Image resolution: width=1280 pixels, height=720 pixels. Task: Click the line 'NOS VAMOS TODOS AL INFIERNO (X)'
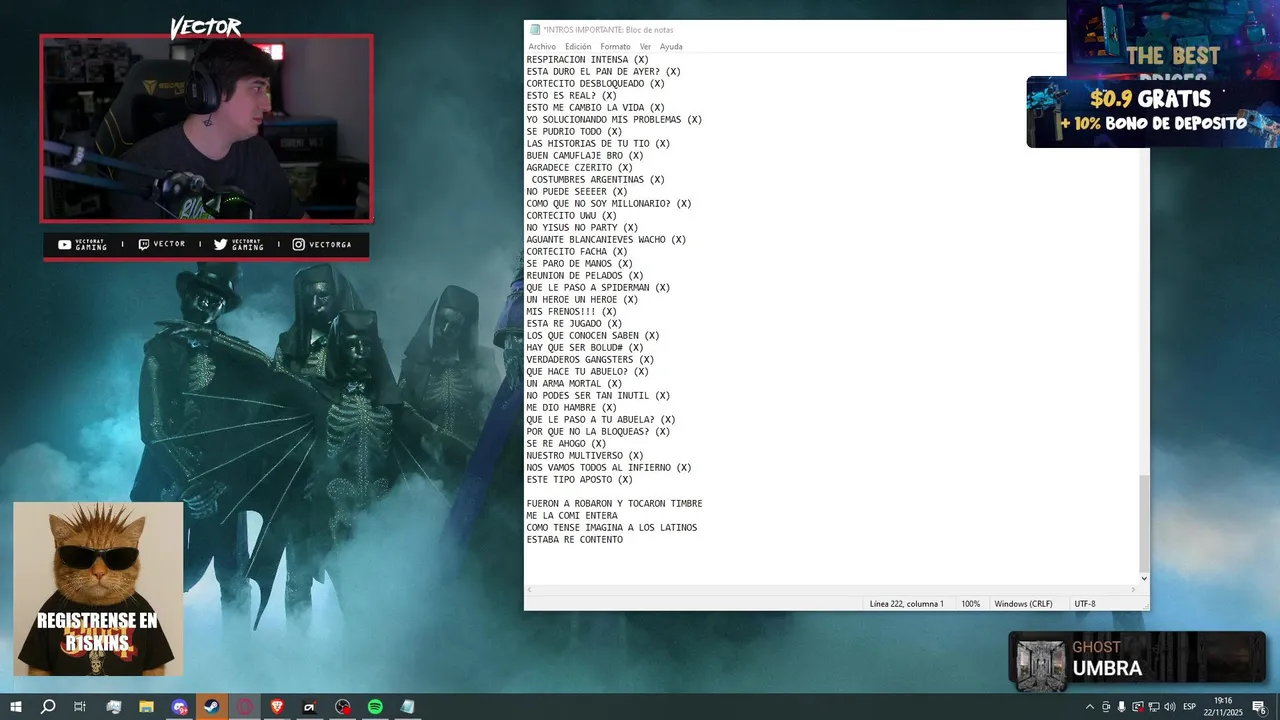click(x=609, y=468)
